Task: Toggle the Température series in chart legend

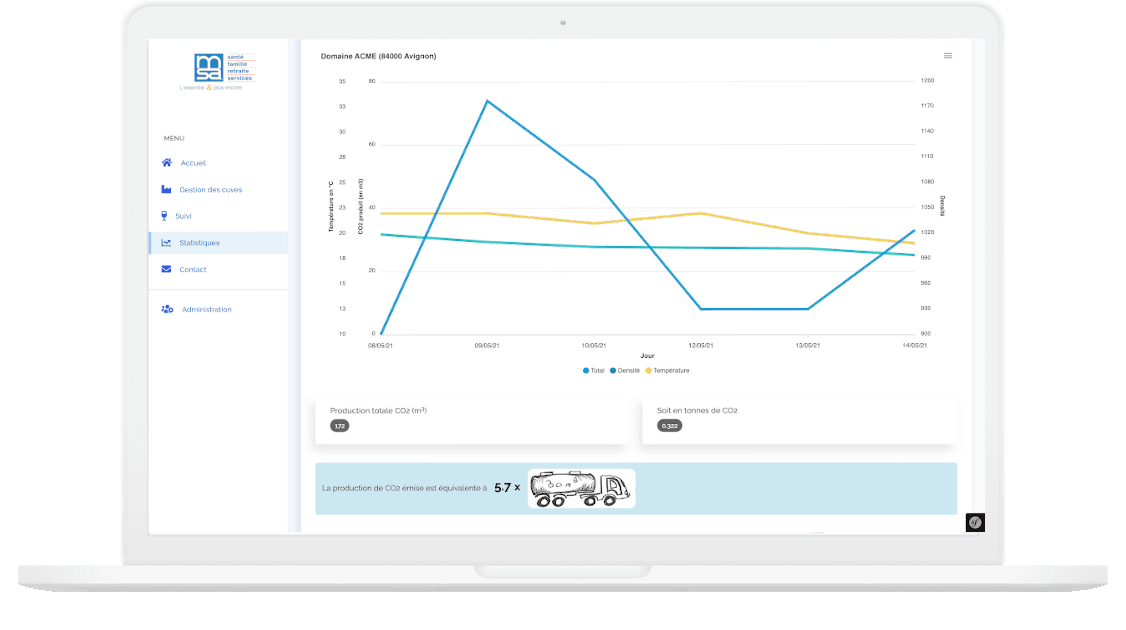Action: pos(667,370)
